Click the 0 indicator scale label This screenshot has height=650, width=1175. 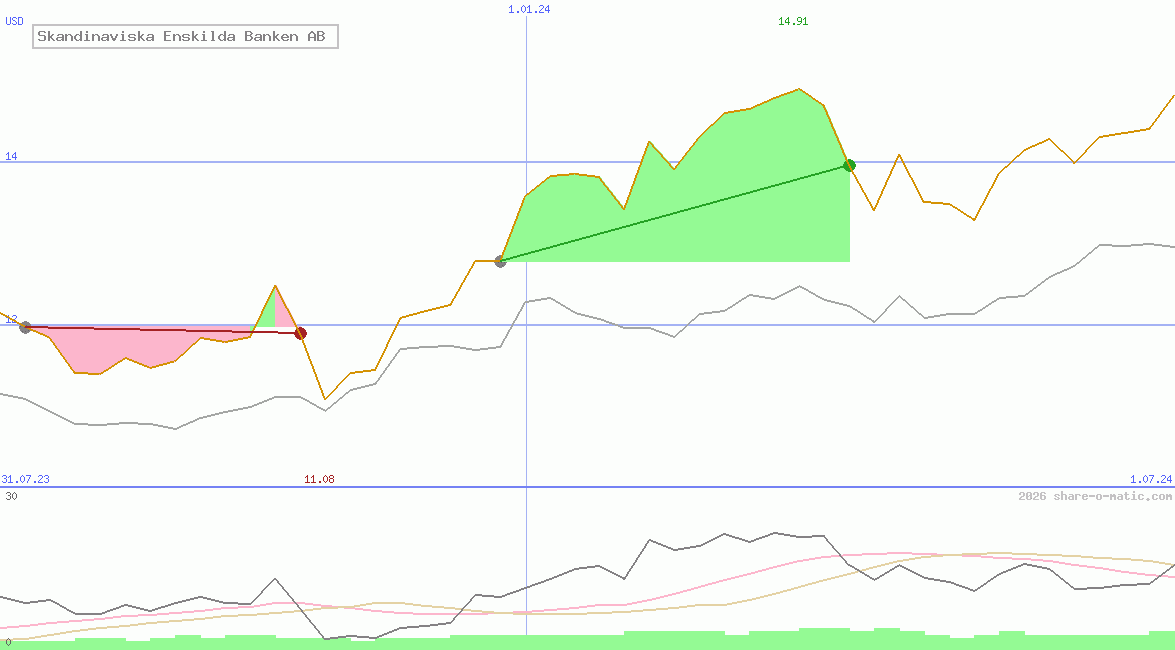click(8, 643)
